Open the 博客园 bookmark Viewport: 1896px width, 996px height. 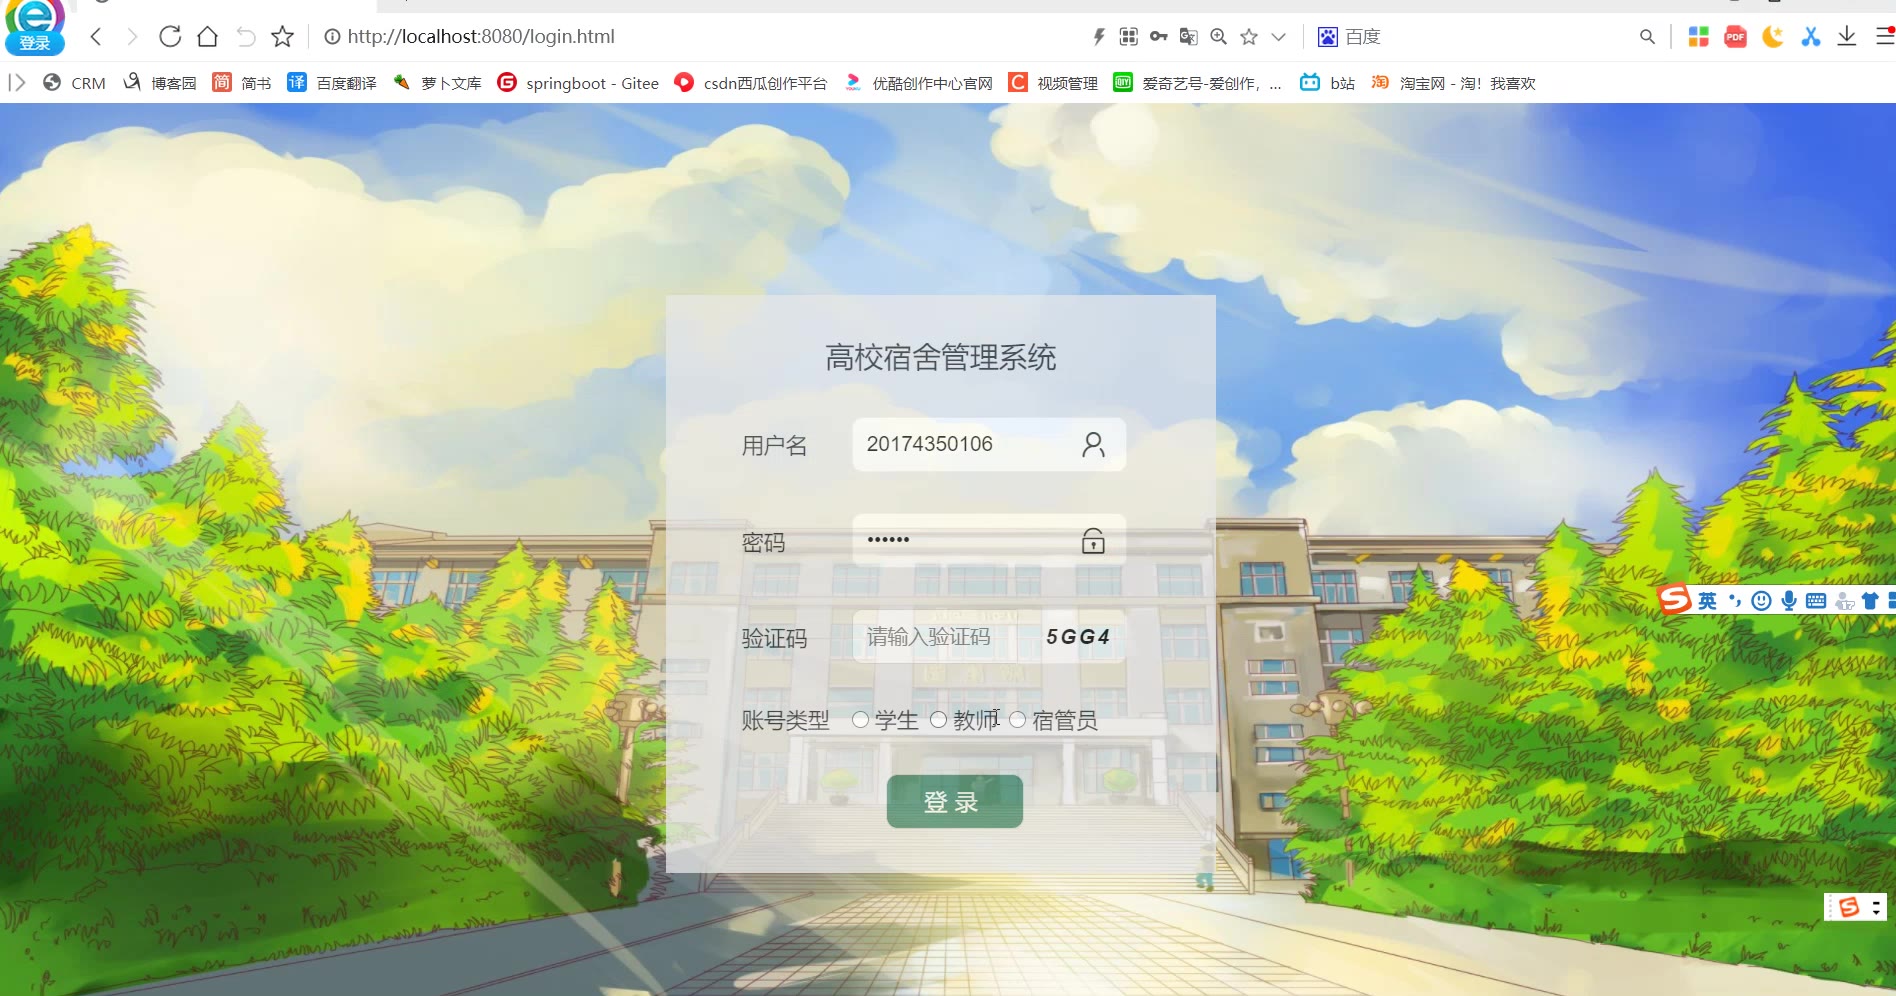coord(160,83)
